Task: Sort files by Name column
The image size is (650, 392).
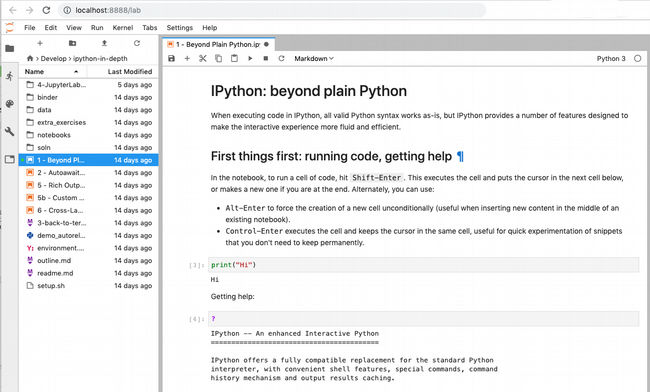Action: pyautogui.click(x=53, y=72)
